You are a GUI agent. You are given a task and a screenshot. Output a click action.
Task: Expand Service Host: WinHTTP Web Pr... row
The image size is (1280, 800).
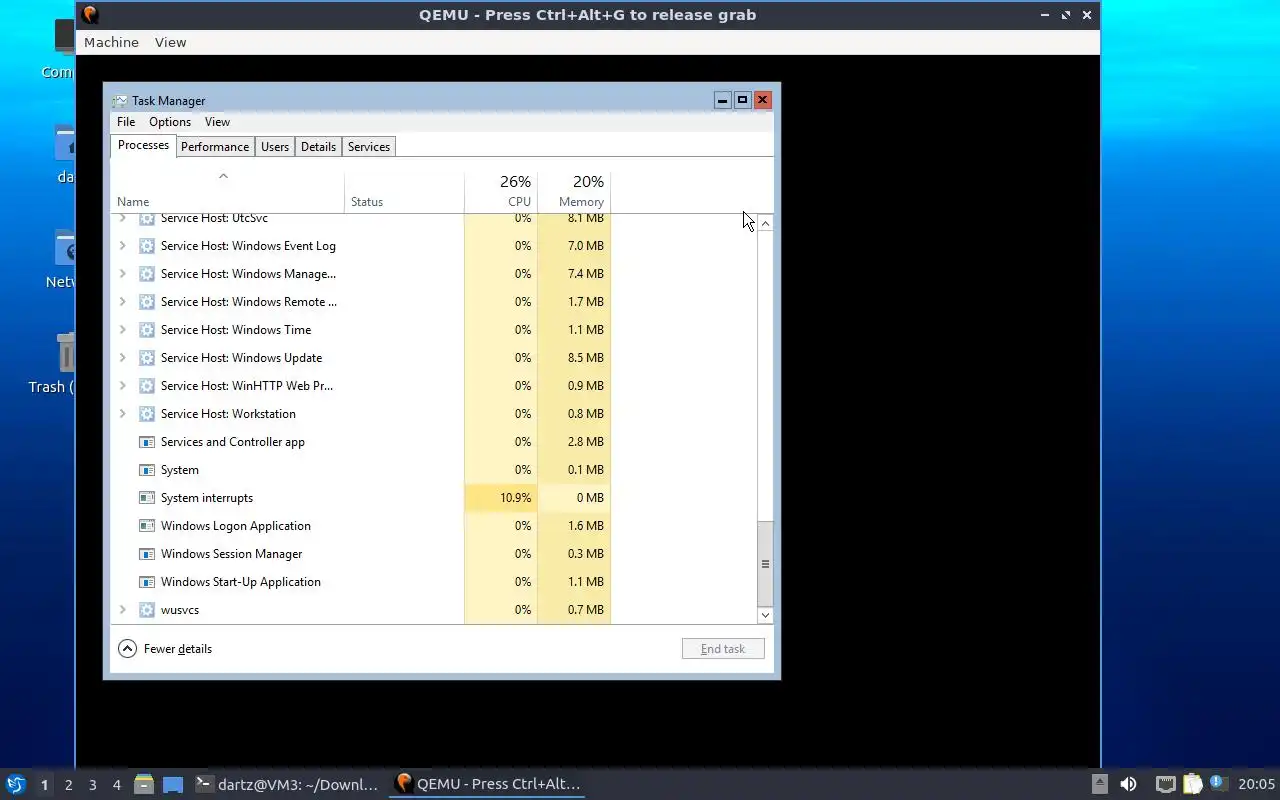pos(123,386)
